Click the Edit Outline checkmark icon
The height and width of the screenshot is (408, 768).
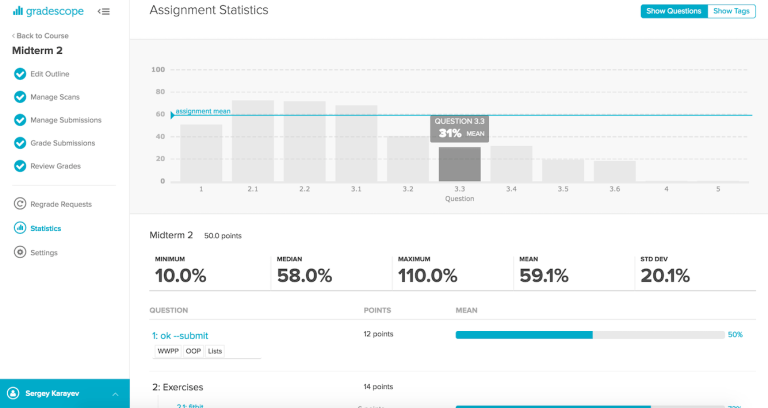click(x=20, y=74)
